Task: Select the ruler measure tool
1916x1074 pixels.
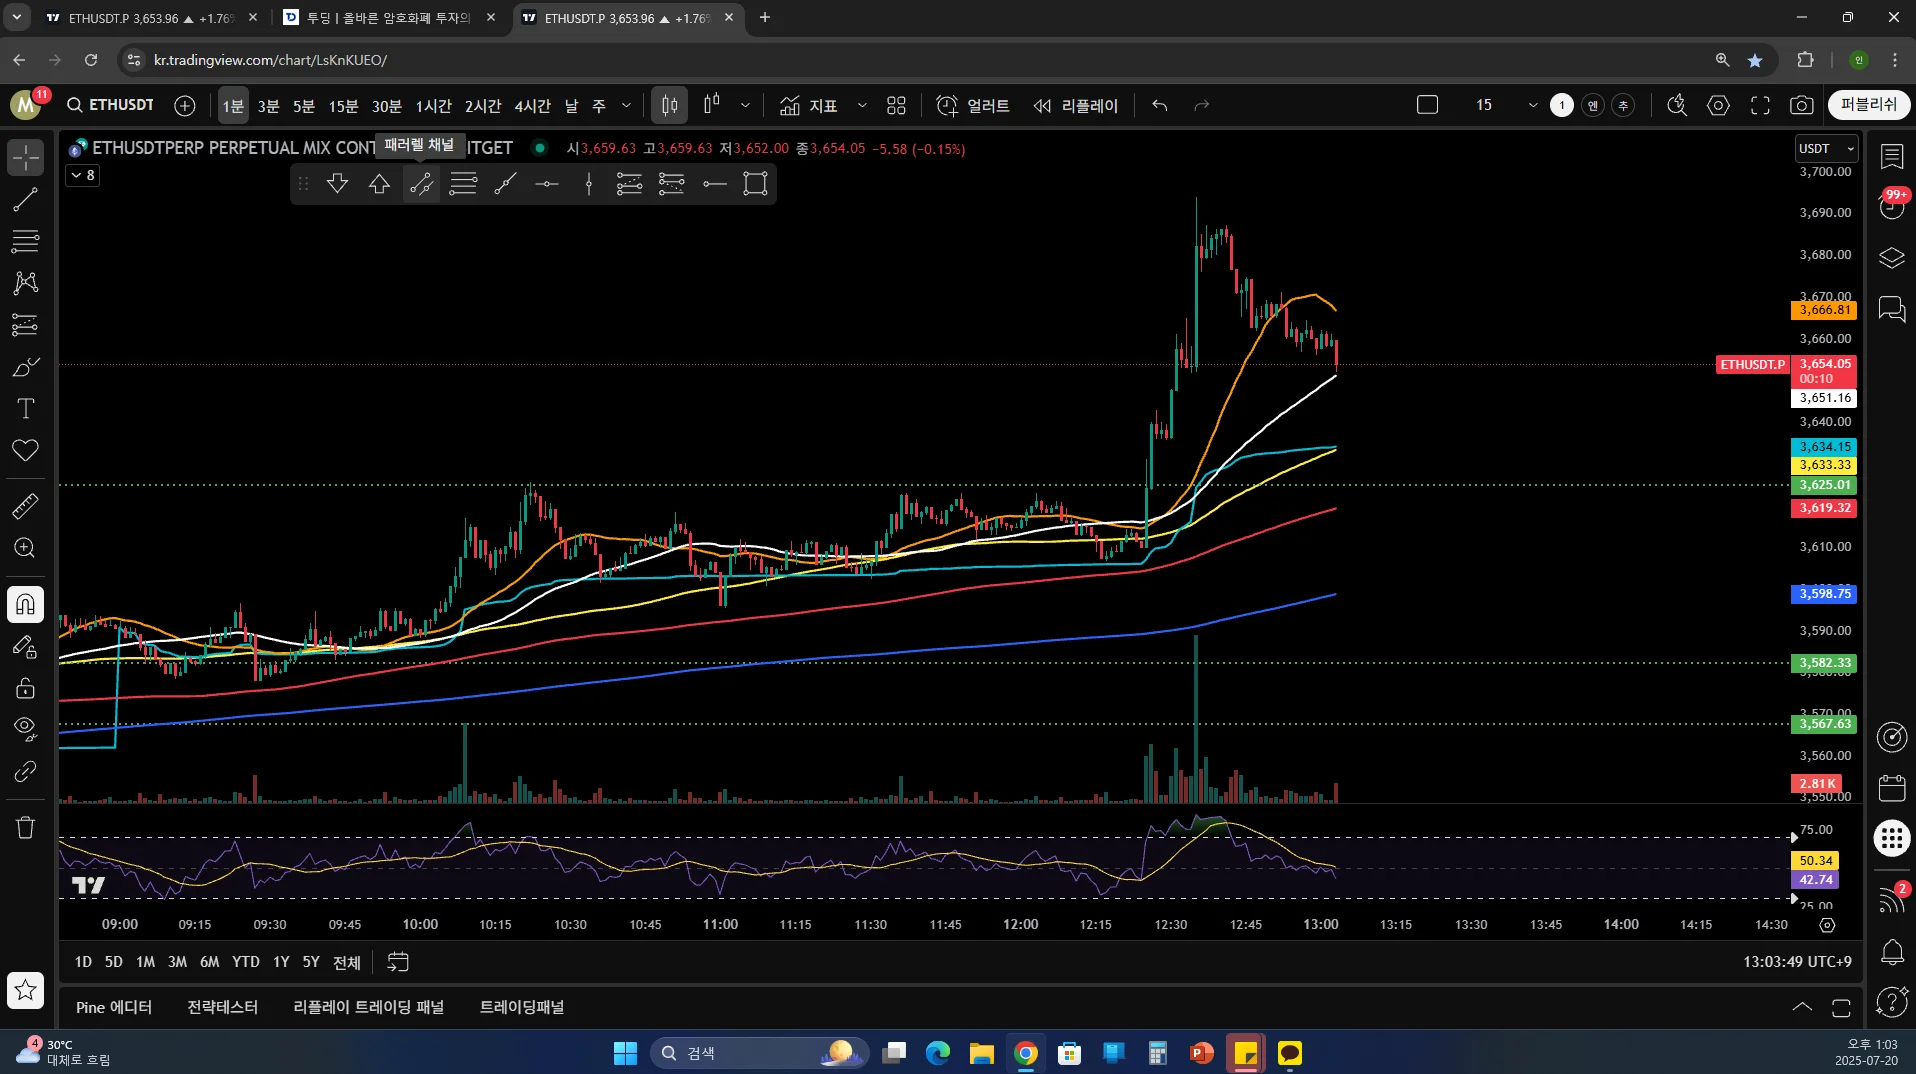Action: coord(25,506)
